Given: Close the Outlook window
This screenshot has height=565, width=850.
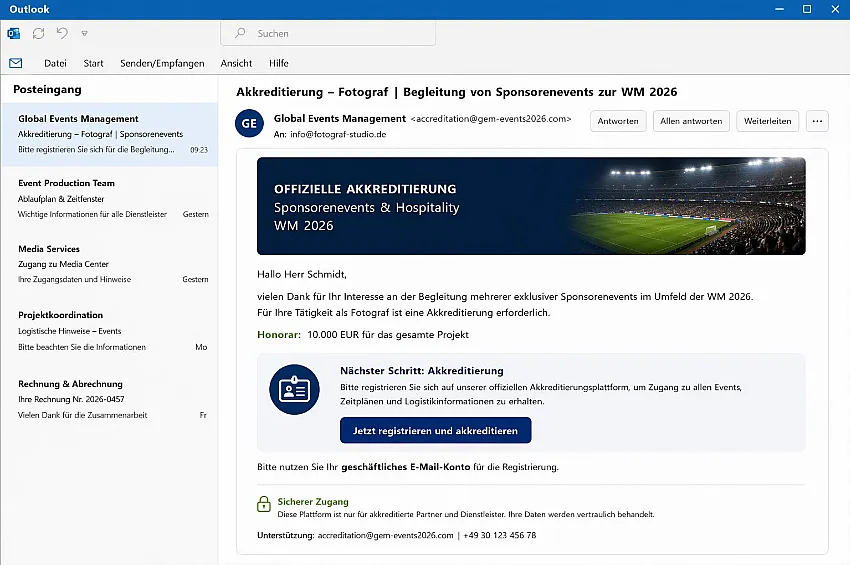Looking at the screenshot, I should click(835, 9).
